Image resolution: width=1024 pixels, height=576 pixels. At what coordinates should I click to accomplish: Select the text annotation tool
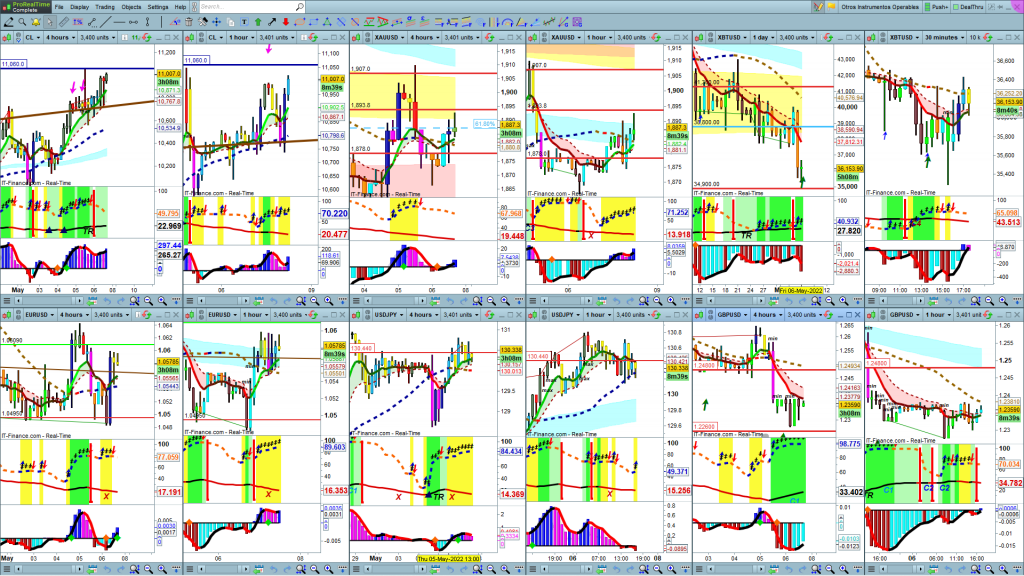(x=244, y=22)
